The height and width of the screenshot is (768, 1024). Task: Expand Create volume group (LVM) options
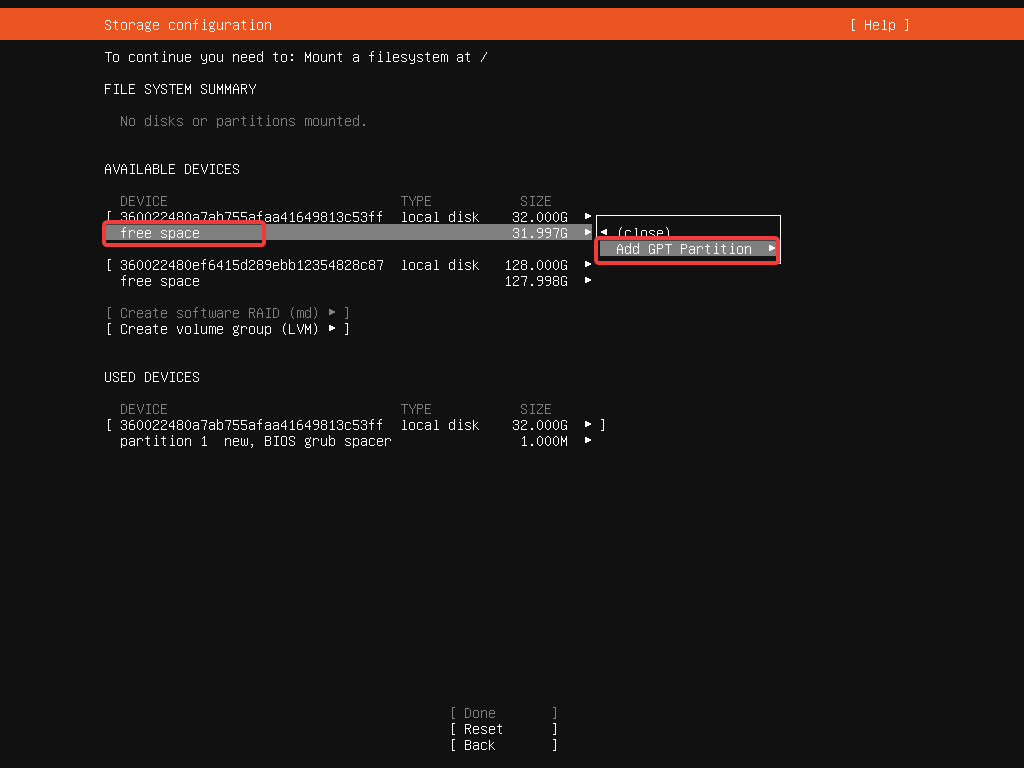[334, 329]
